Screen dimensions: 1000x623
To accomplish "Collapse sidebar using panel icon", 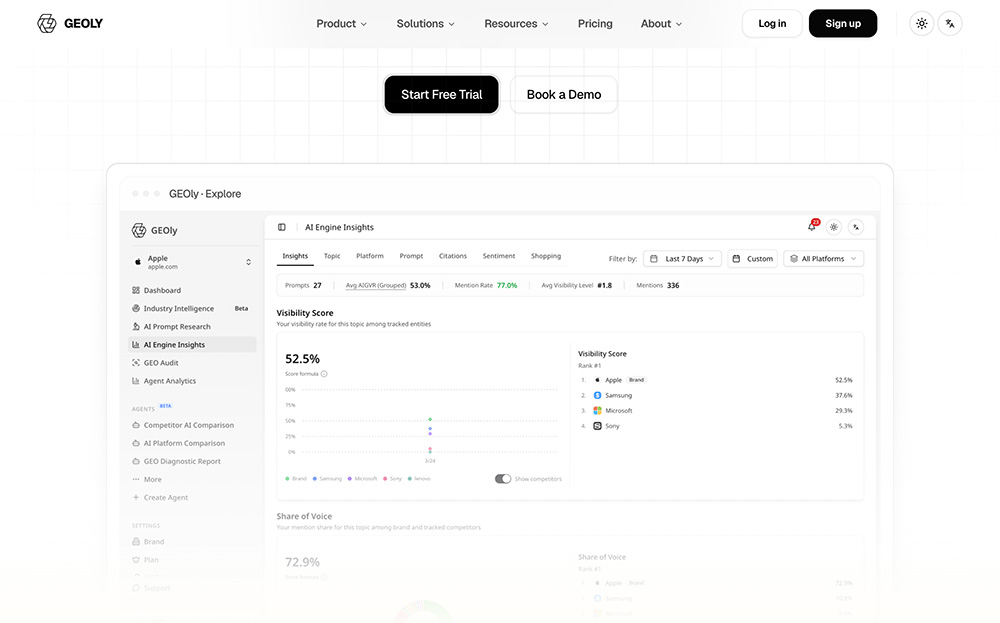I will point(282,227).
